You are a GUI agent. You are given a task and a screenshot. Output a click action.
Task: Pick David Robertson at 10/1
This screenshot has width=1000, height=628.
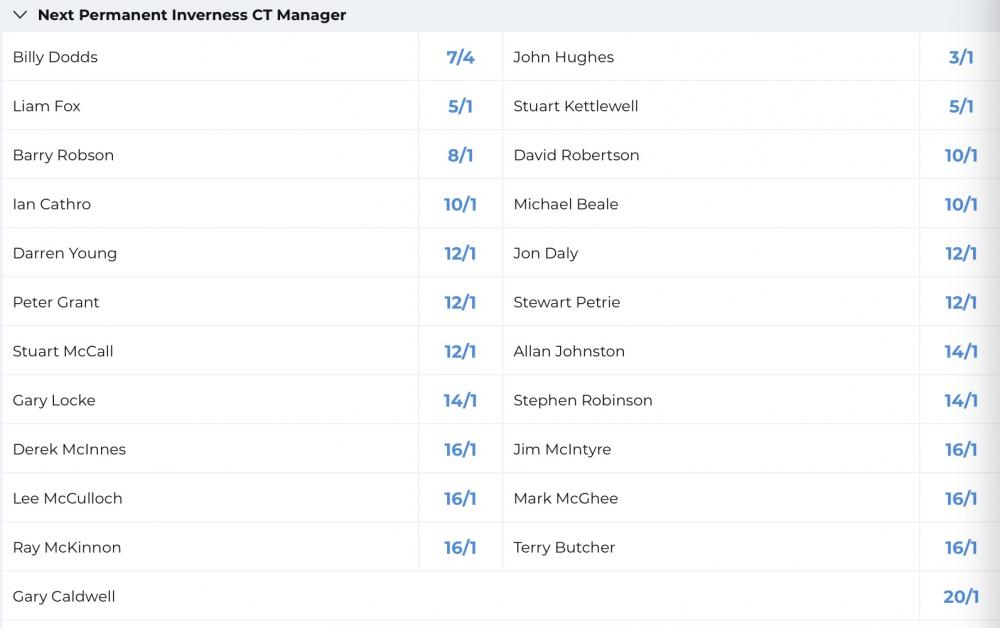click(x=960, y=155)
